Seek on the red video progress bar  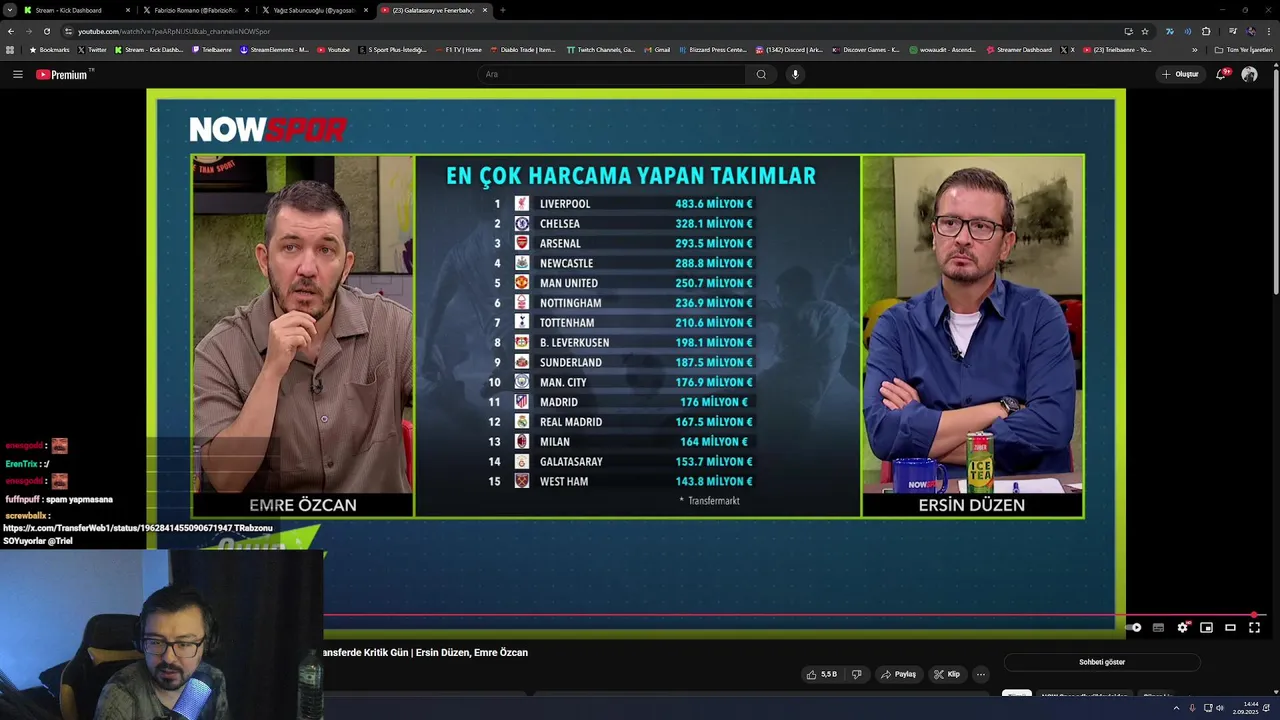[795, 615]
